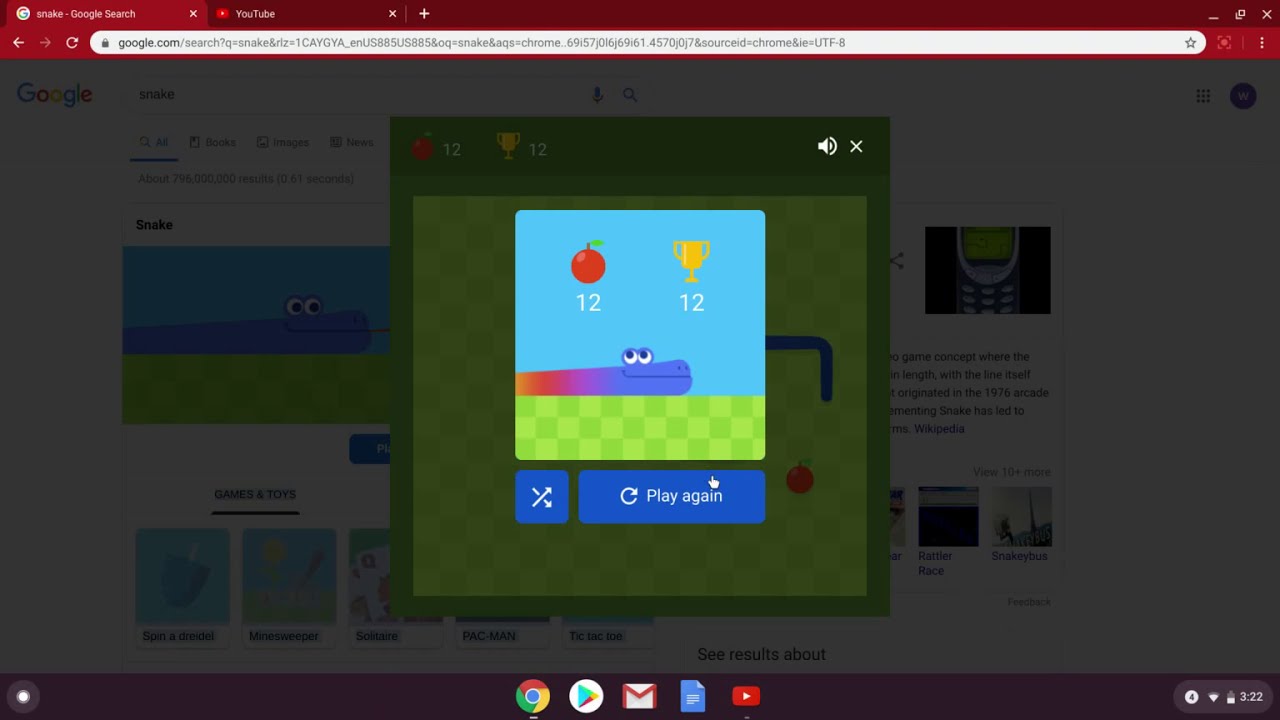Screen dimensions: 1280x720
Task: Reload the page
Action: (x=72, y=43)
